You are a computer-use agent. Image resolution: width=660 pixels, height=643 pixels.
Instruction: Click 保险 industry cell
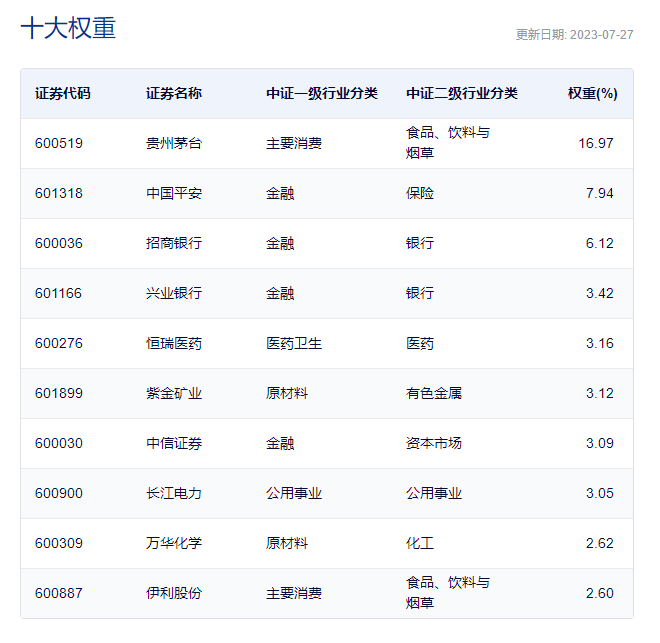tap(420, 194)
